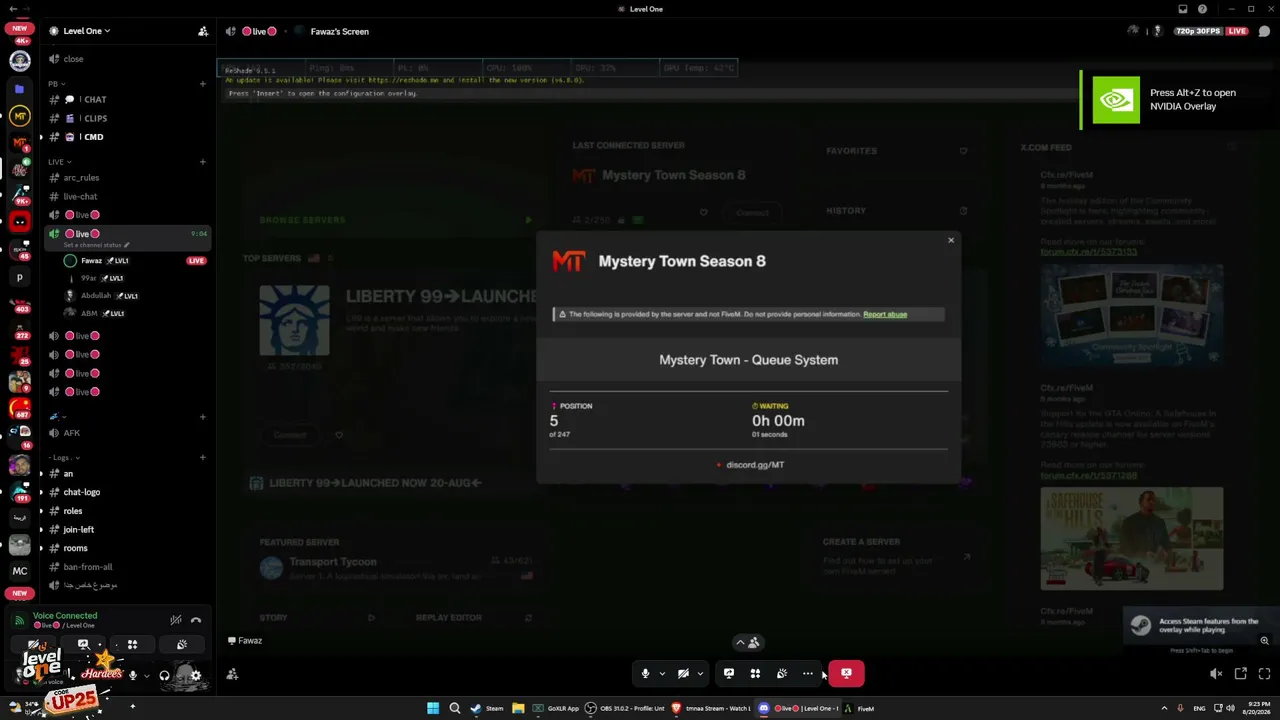This screenshot has height=720, width=1280.
Task: Open the join-left channel
Action: [127, 530]
